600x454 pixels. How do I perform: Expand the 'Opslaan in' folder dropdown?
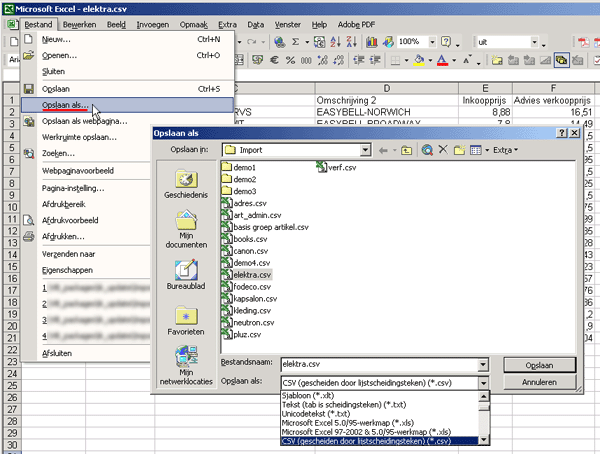pos(365,150)
